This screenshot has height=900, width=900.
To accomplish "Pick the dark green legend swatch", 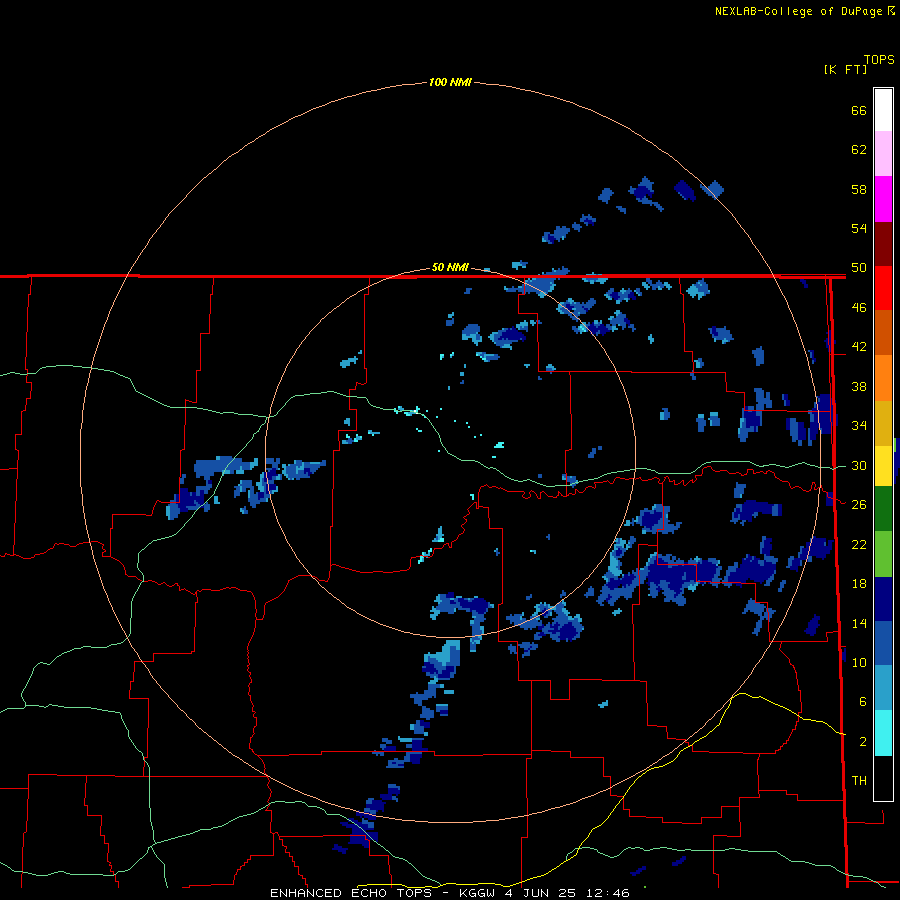I will pyautogui.click(x=883, y=509).
